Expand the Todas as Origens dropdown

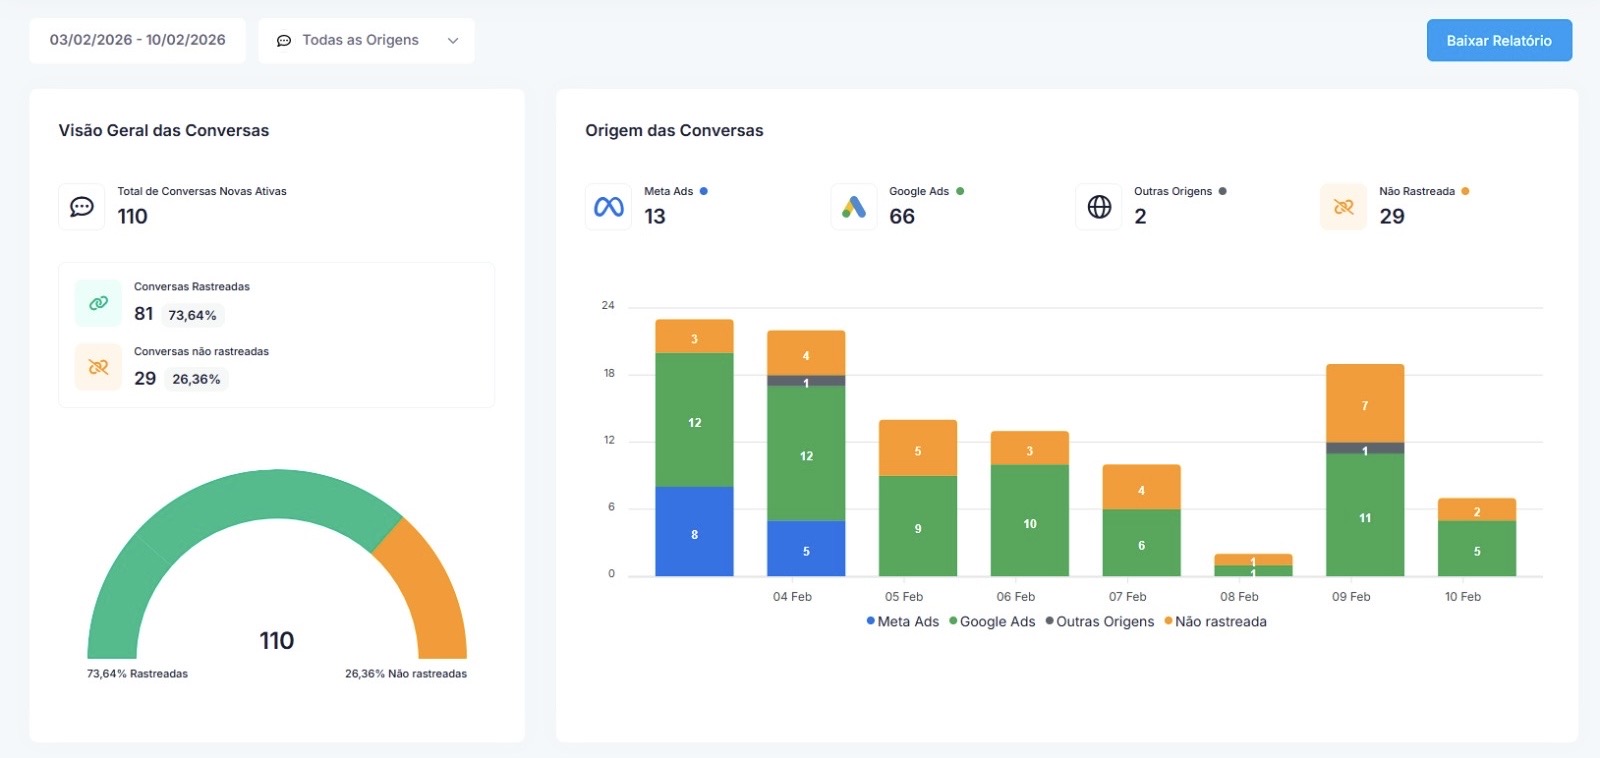pos(366,40)
